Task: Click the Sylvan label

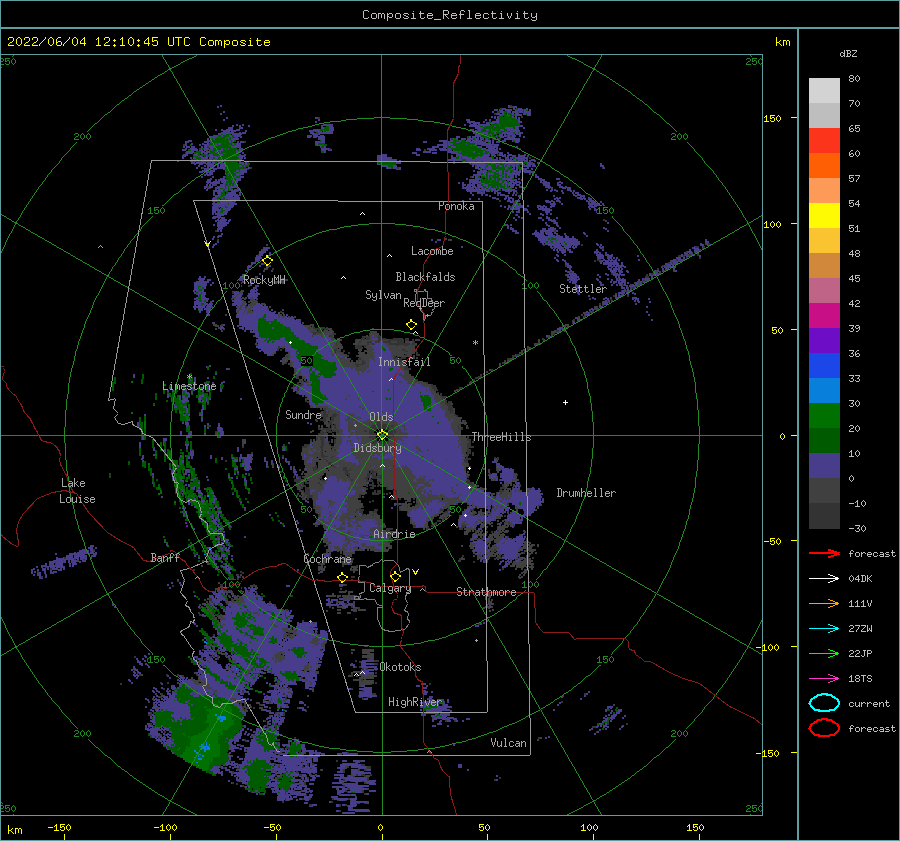Action: 383,295
